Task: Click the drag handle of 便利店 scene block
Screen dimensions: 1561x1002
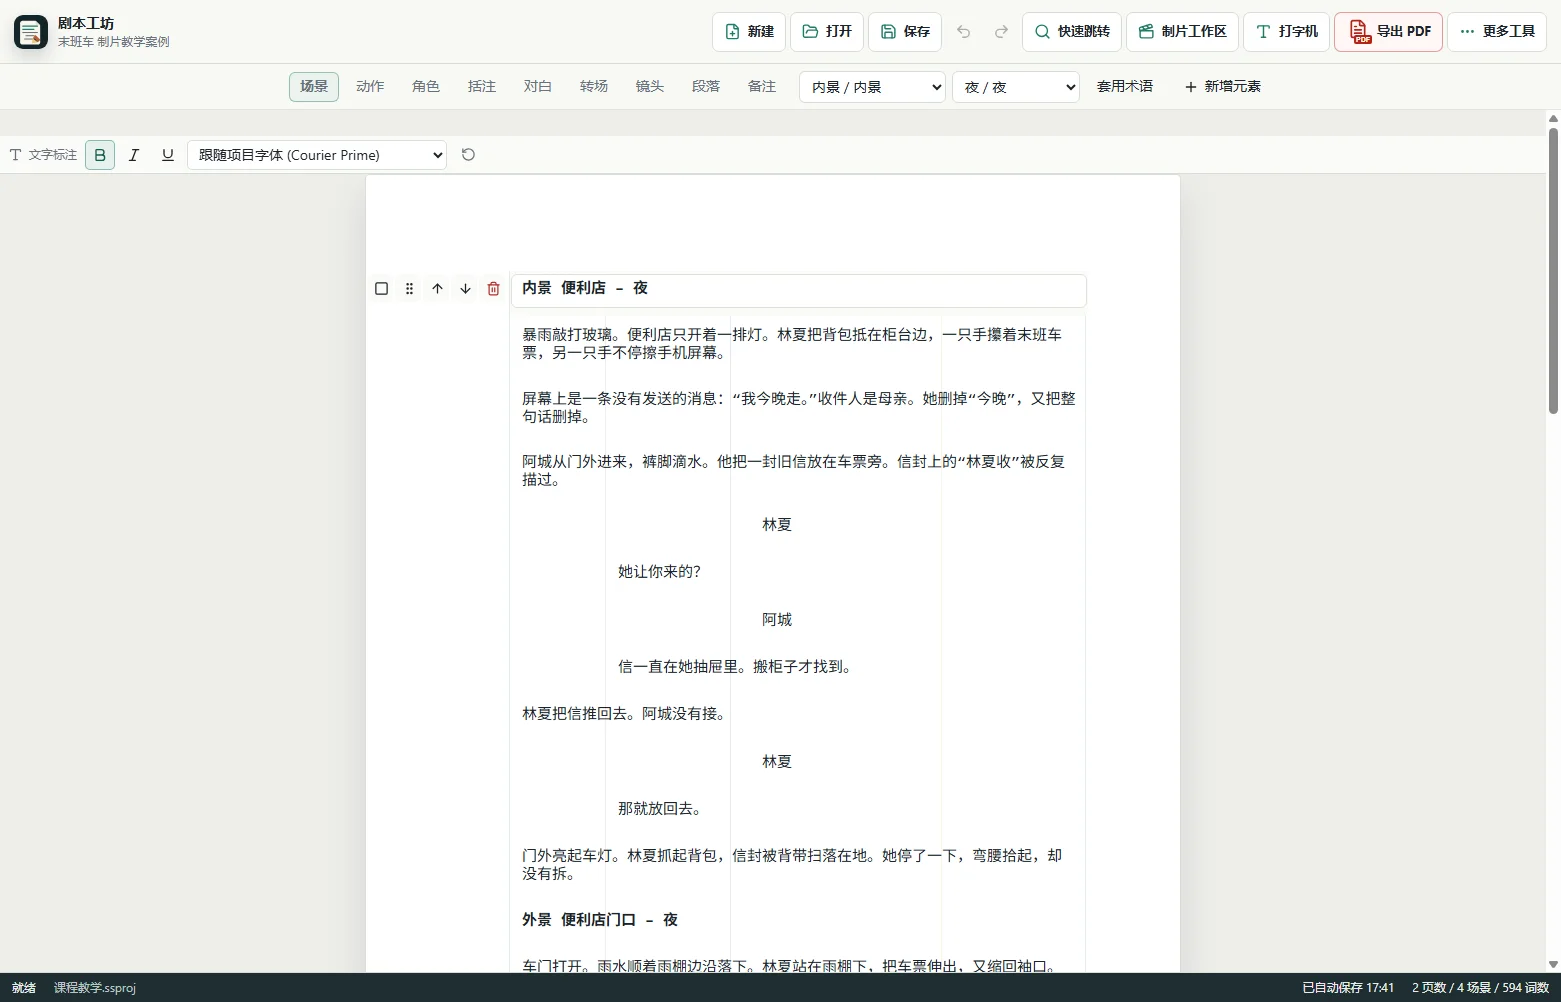Action: point(409,289)
